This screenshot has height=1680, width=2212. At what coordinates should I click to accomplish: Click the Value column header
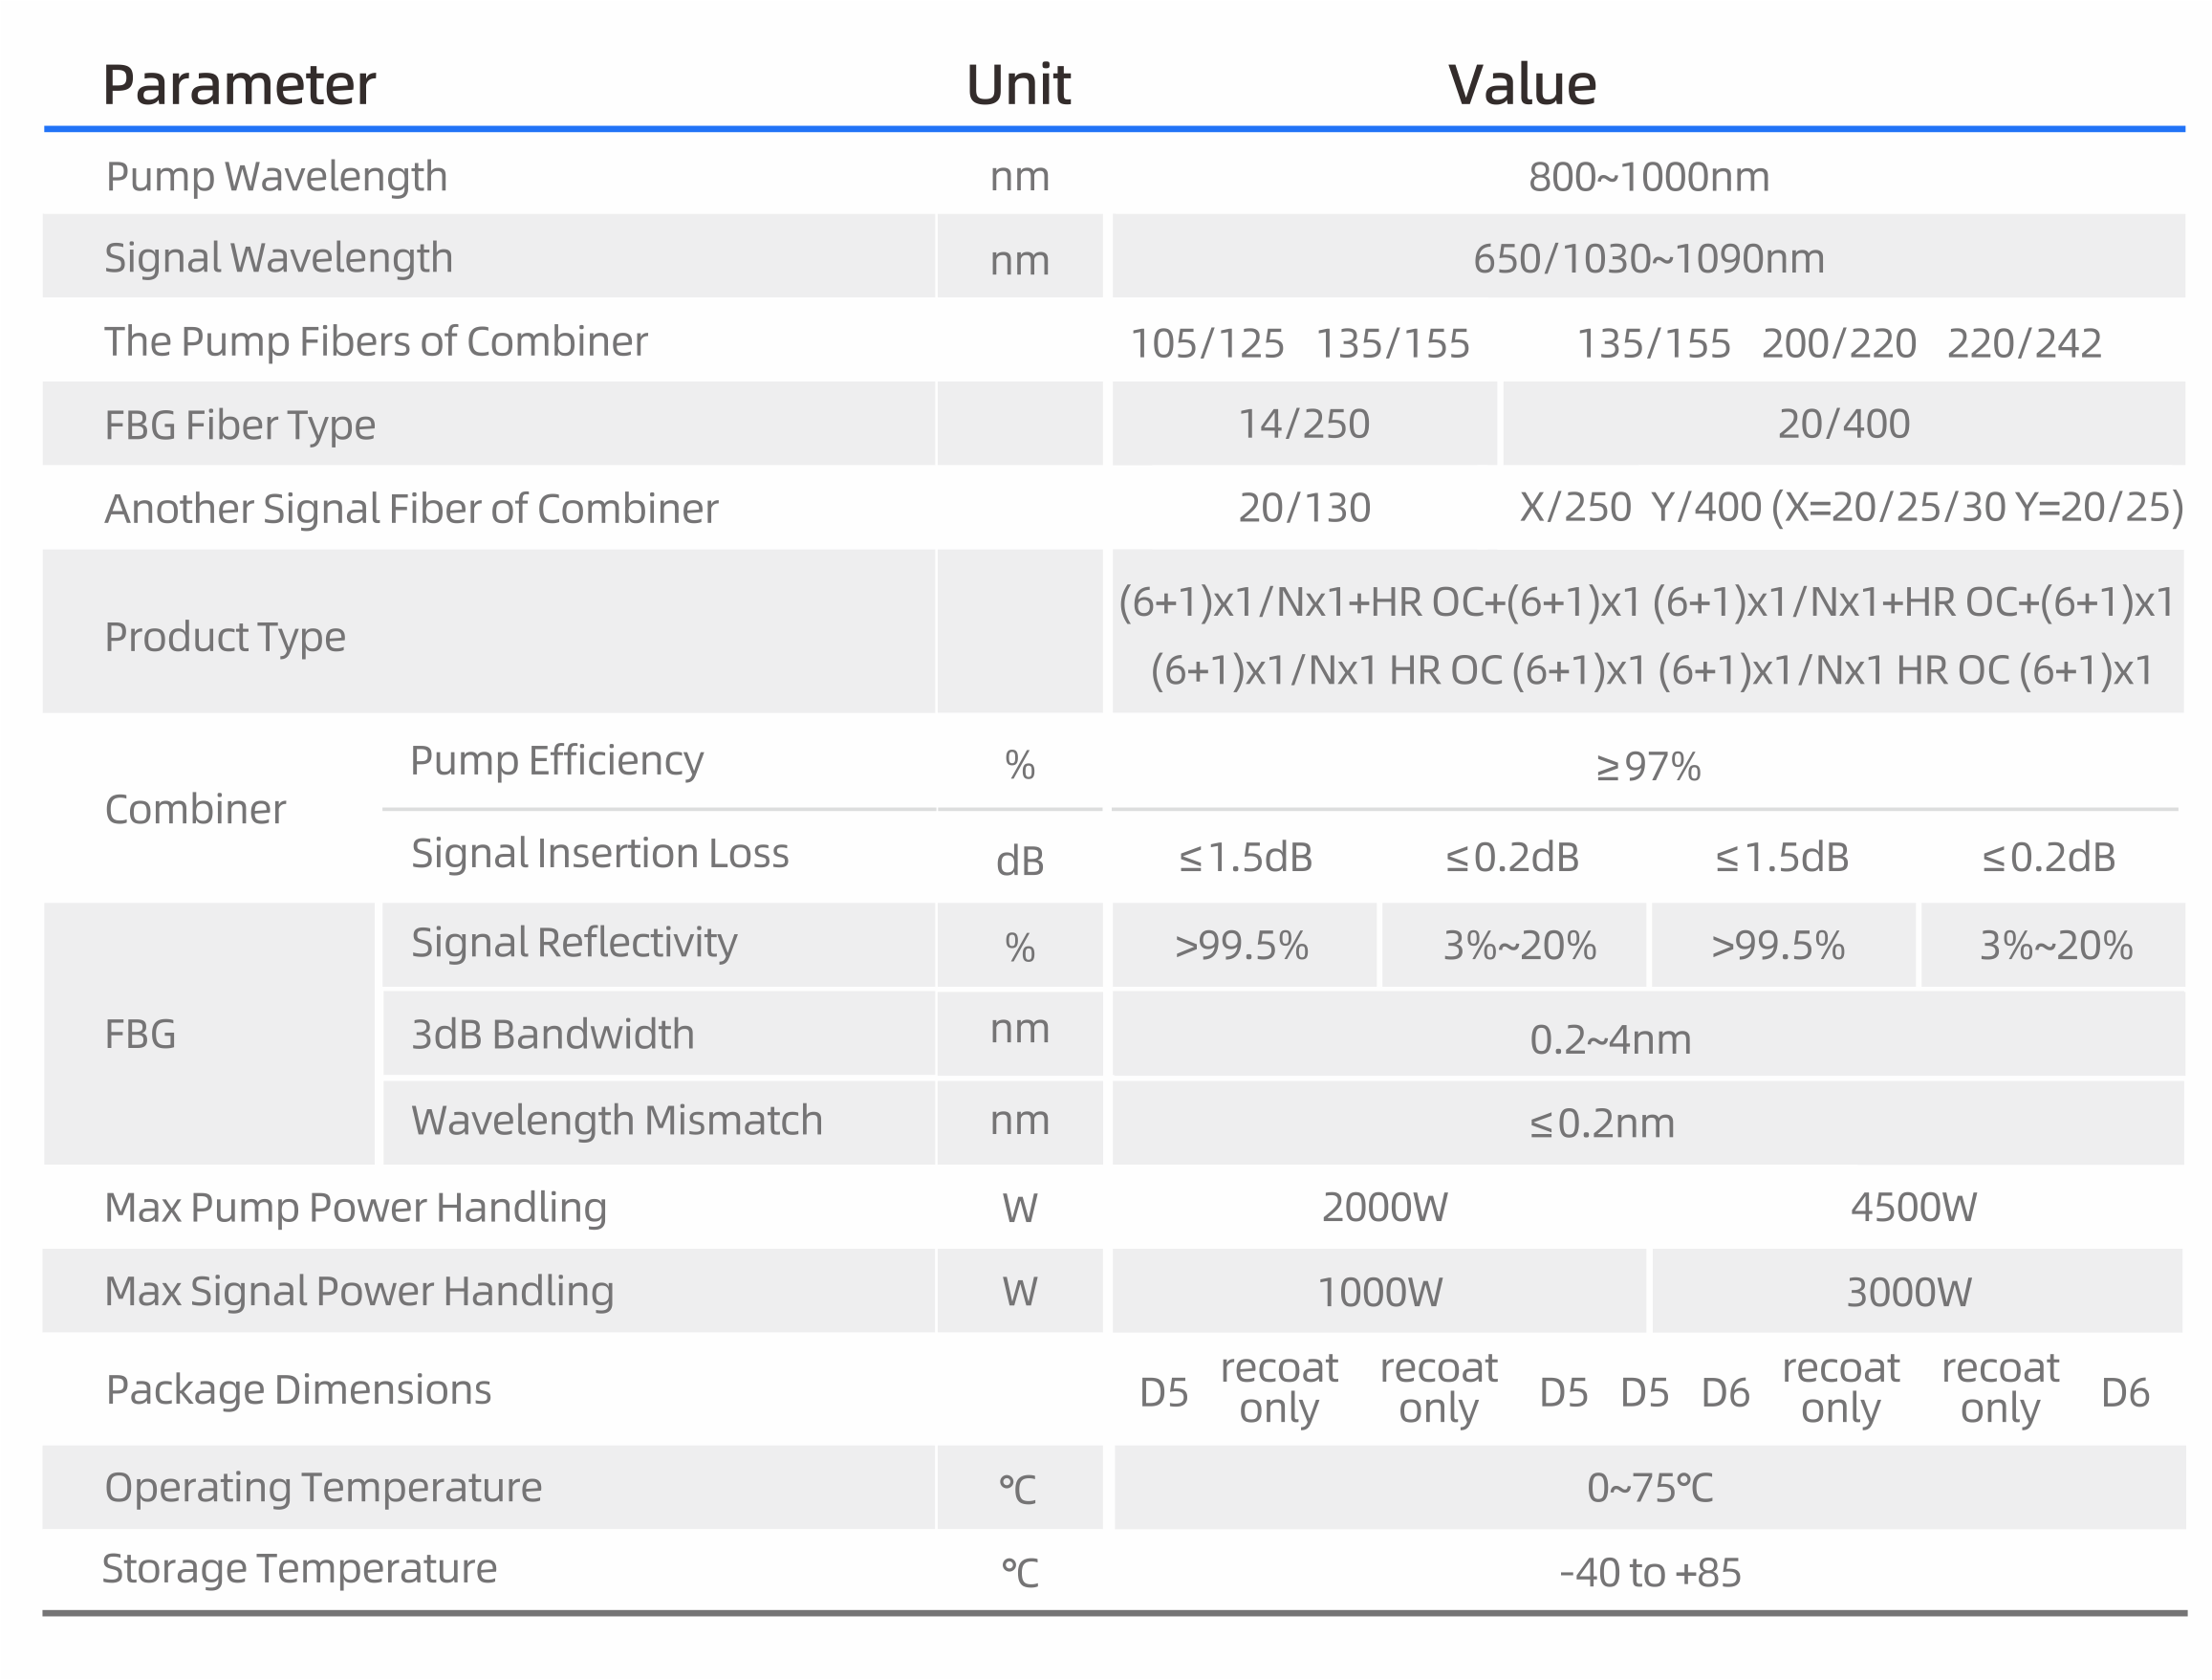click(1521, 84)
